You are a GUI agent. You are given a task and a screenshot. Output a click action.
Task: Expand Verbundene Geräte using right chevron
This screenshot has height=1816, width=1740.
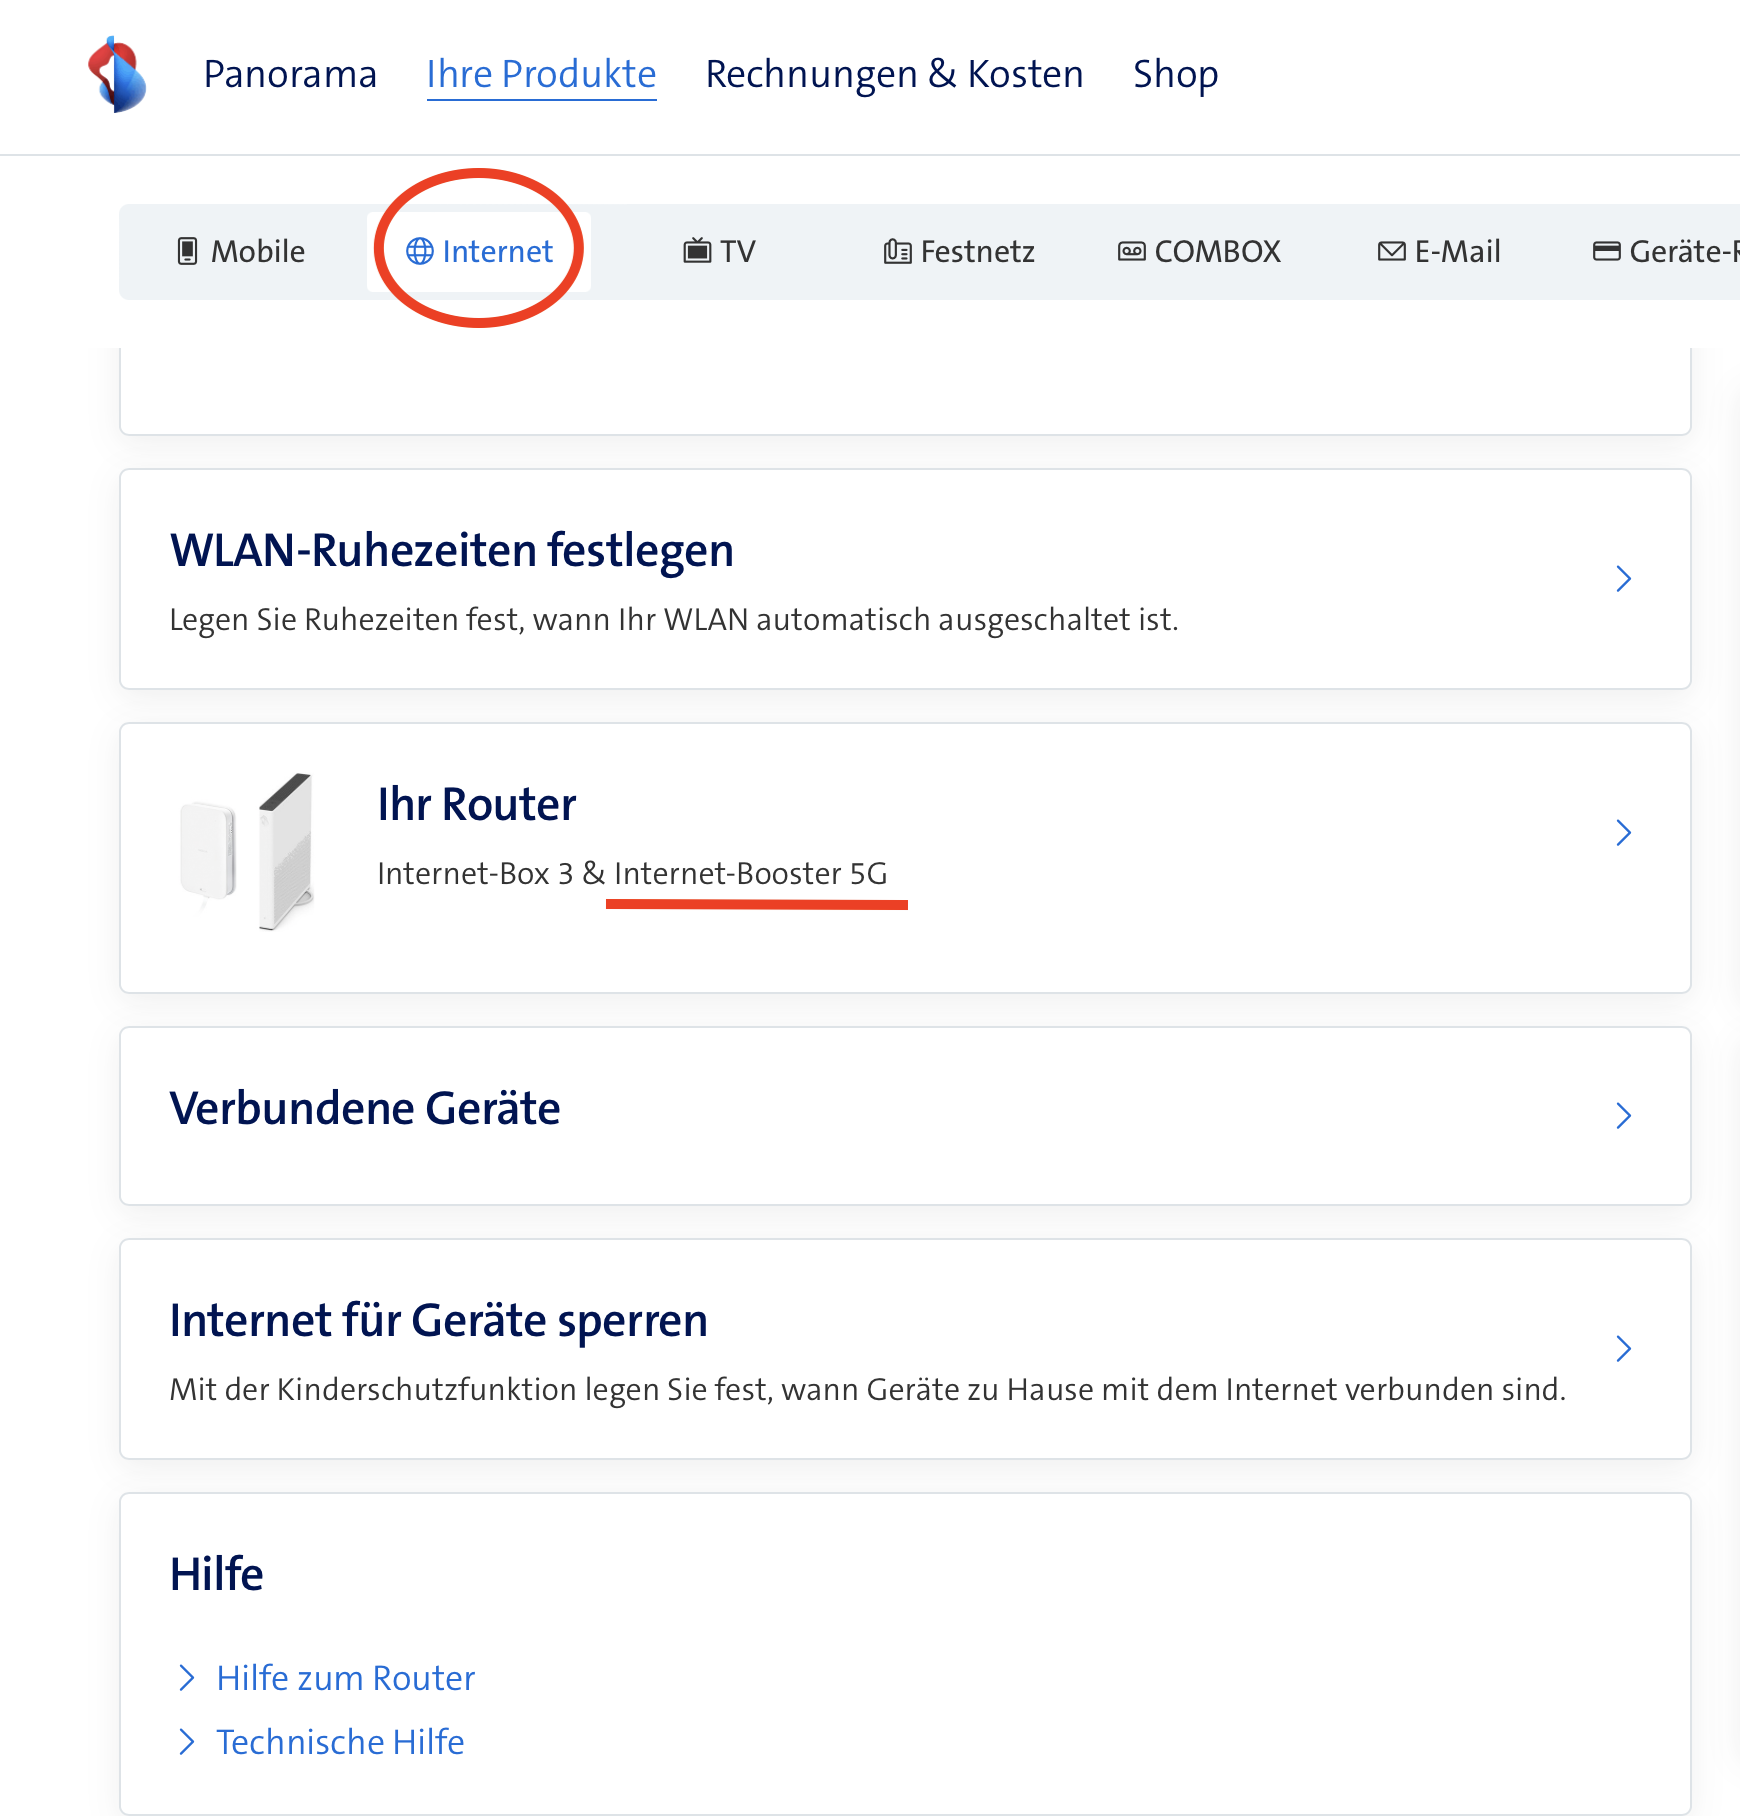1623,1115
